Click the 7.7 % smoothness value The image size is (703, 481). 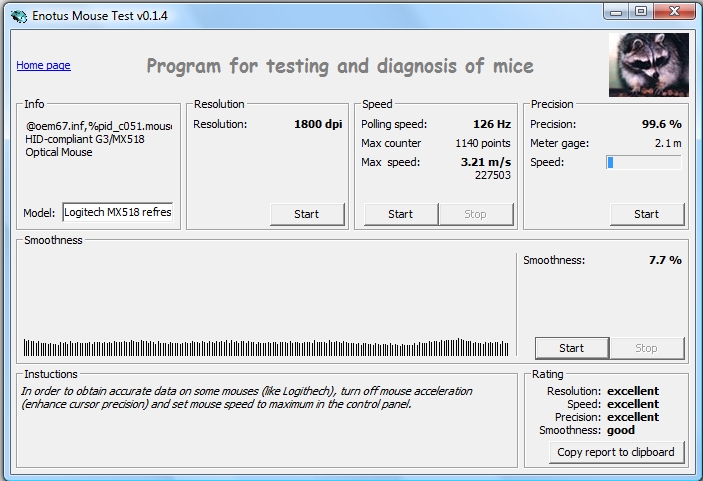pos(665,260)
